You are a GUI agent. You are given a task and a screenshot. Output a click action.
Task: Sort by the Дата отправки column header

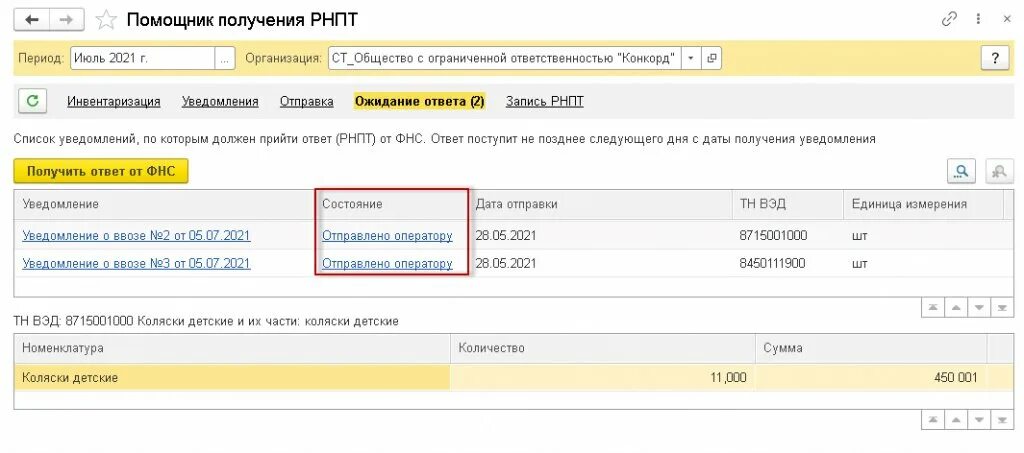click(600, 204)
